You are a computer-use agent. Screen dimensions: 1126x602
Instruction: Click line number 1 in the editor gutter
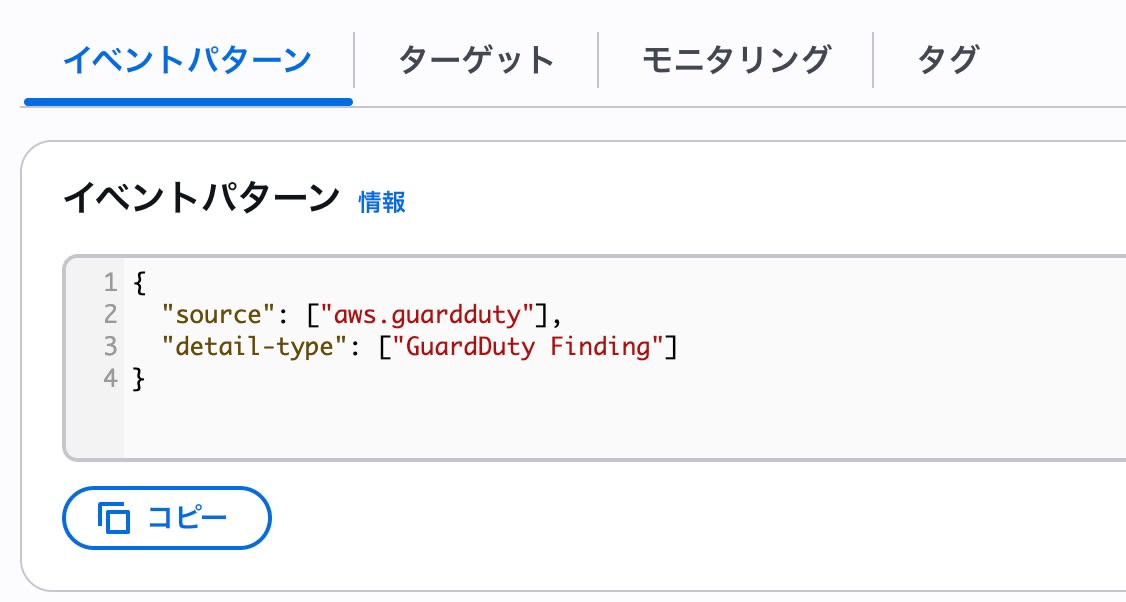pyautogui.click(x=110, y=282)
